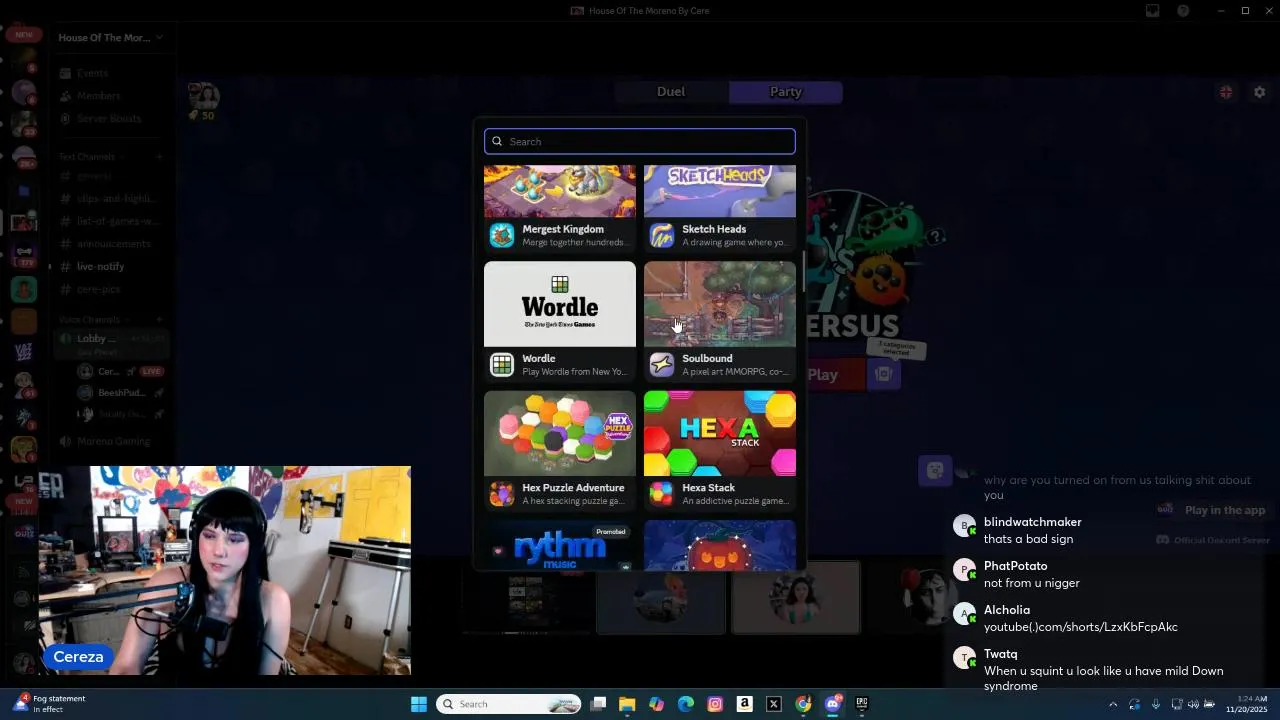Click the Soulbound app icon
The width and height of the screenshot is (1280, 720).
pos(662,365)
